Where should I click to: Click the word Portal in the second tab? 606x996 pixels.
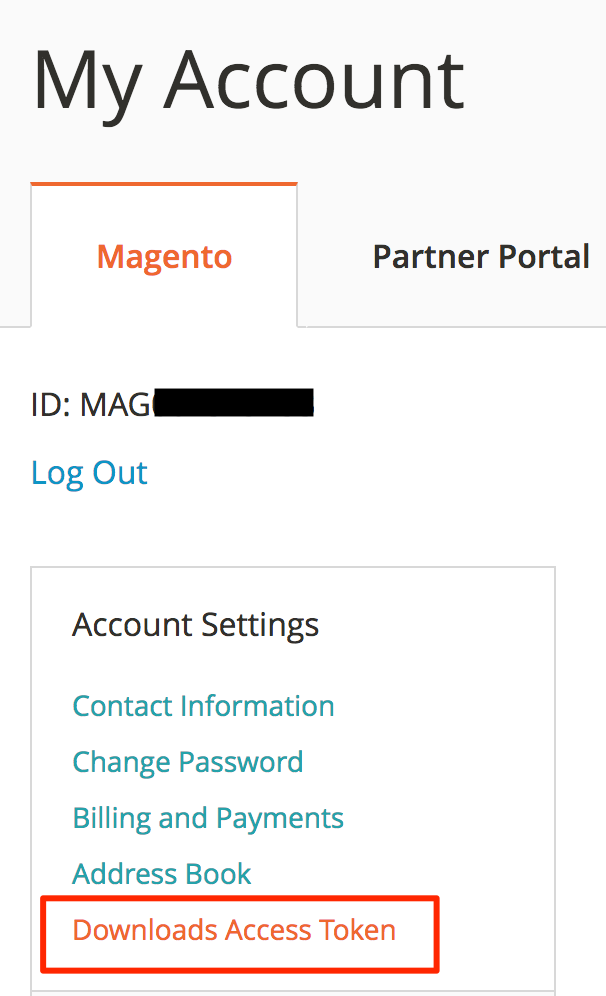[544, 257]
